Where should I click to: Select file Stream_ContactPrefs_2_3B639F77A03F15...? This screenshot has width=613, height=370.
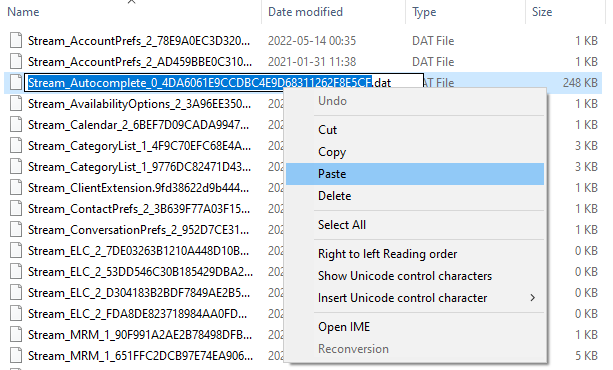139,209
